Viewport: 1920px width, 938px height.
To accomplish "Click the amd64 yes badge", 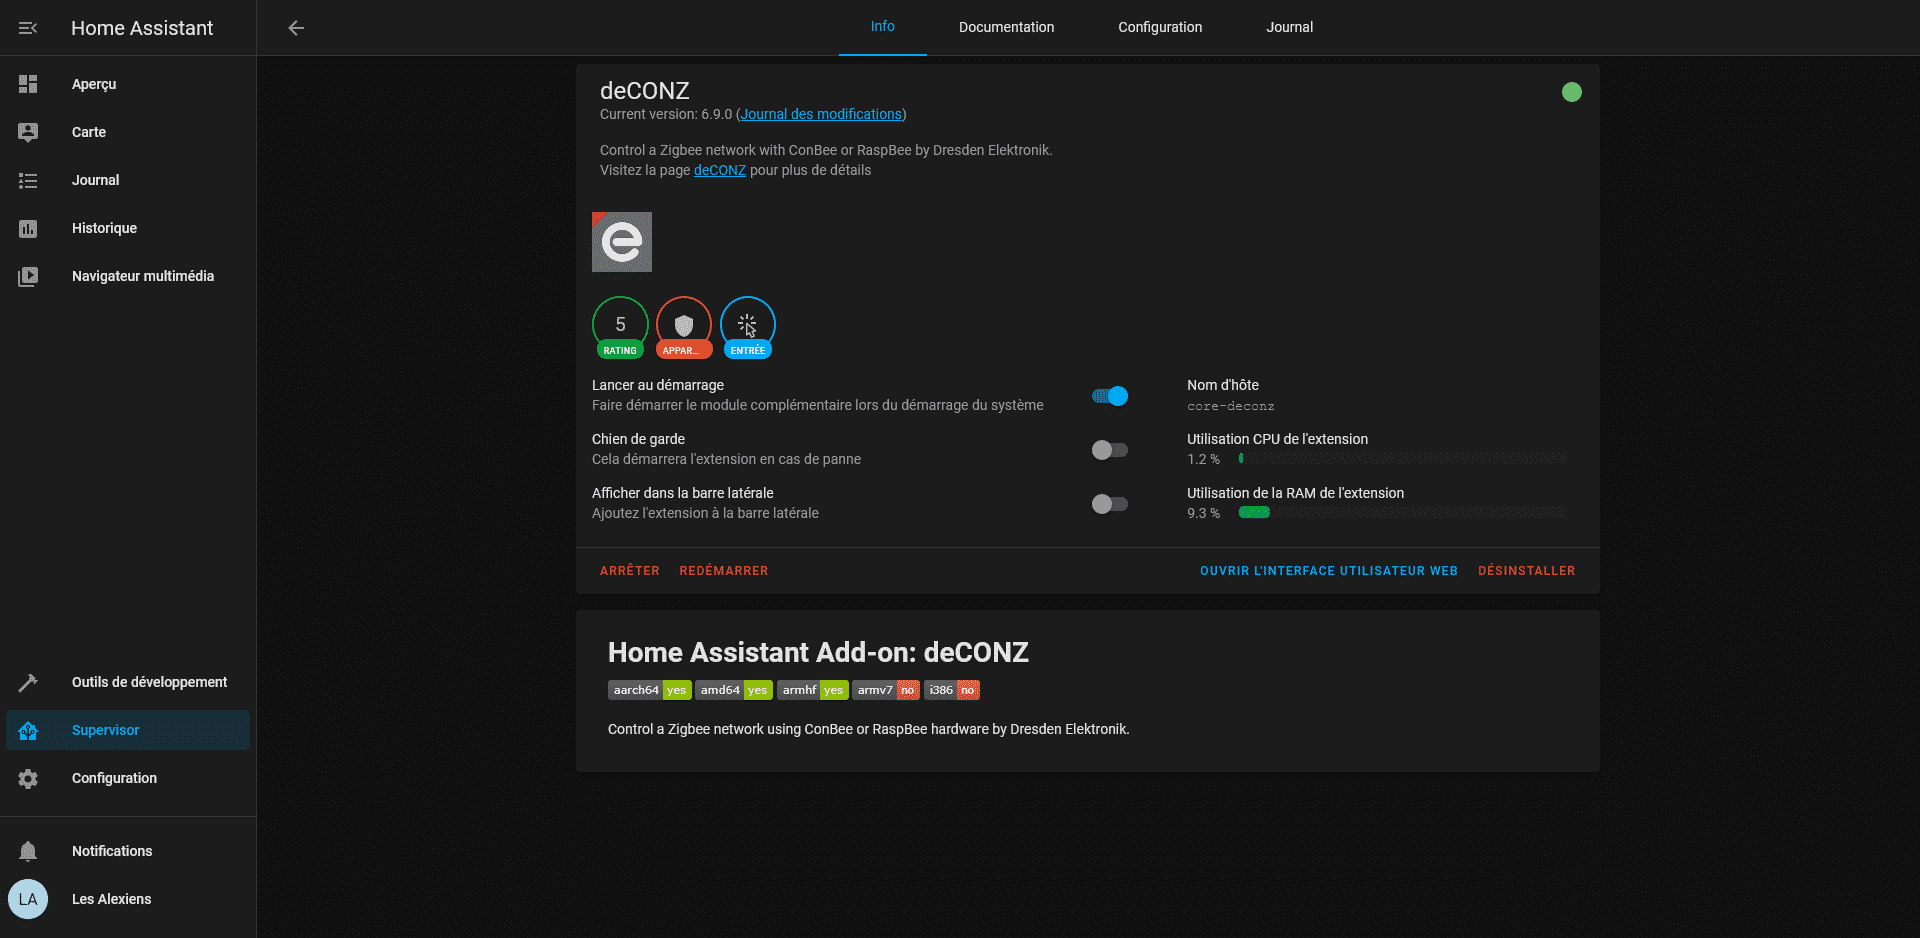I will (734, 690).
